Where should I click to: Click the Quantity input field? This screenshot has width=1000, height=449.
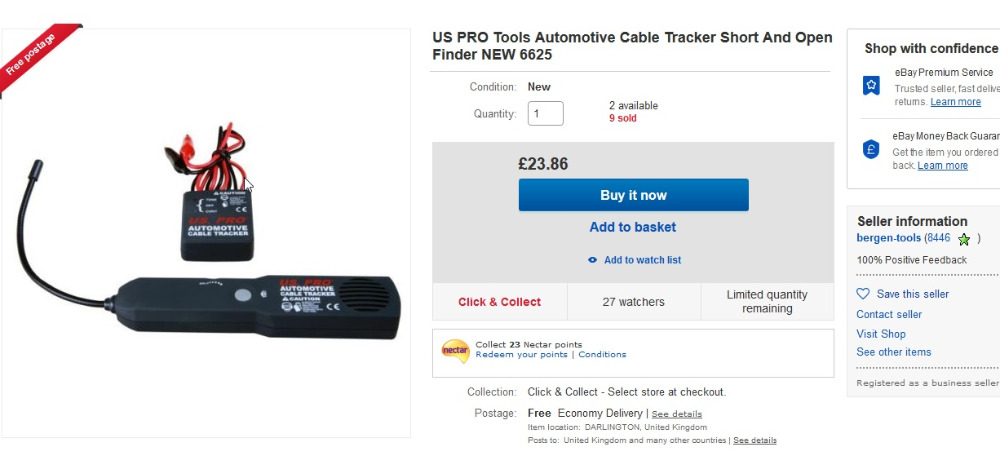pos(545,114)
